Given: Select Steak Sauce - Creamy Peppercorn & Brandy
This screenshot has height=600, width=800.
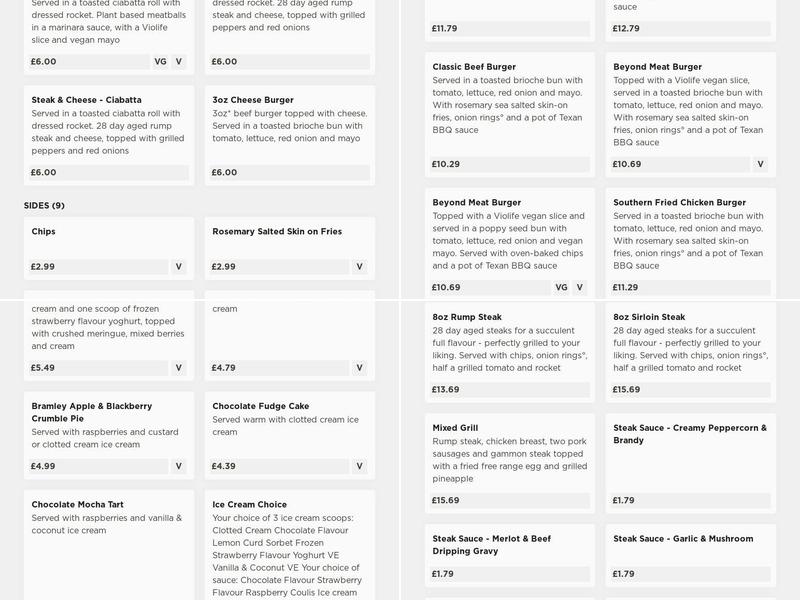Looking at the screenshot, I should point(690,434).
